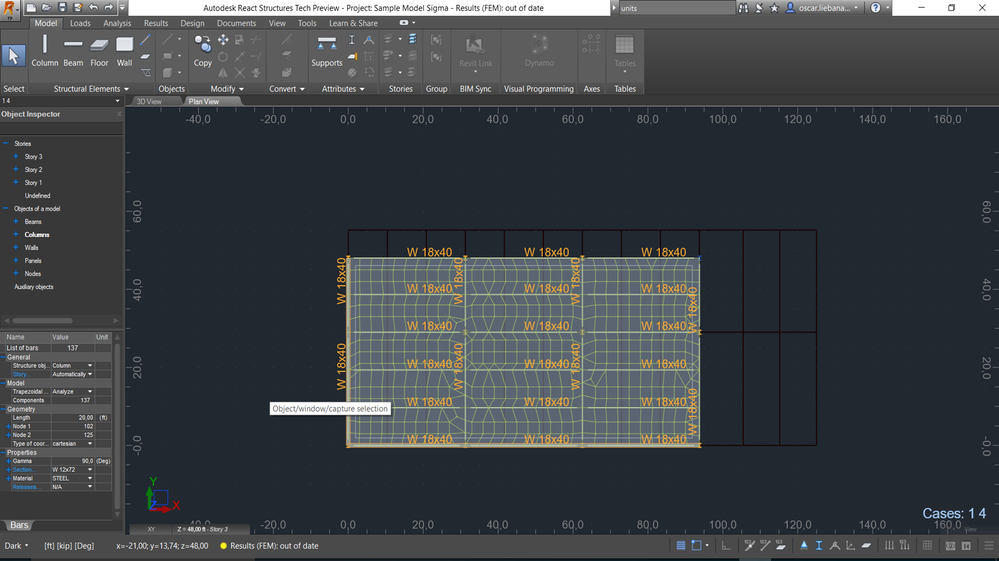Toggle load values display in status bar
This screenshot has height=561, width=999.
[x=904, y=546]
